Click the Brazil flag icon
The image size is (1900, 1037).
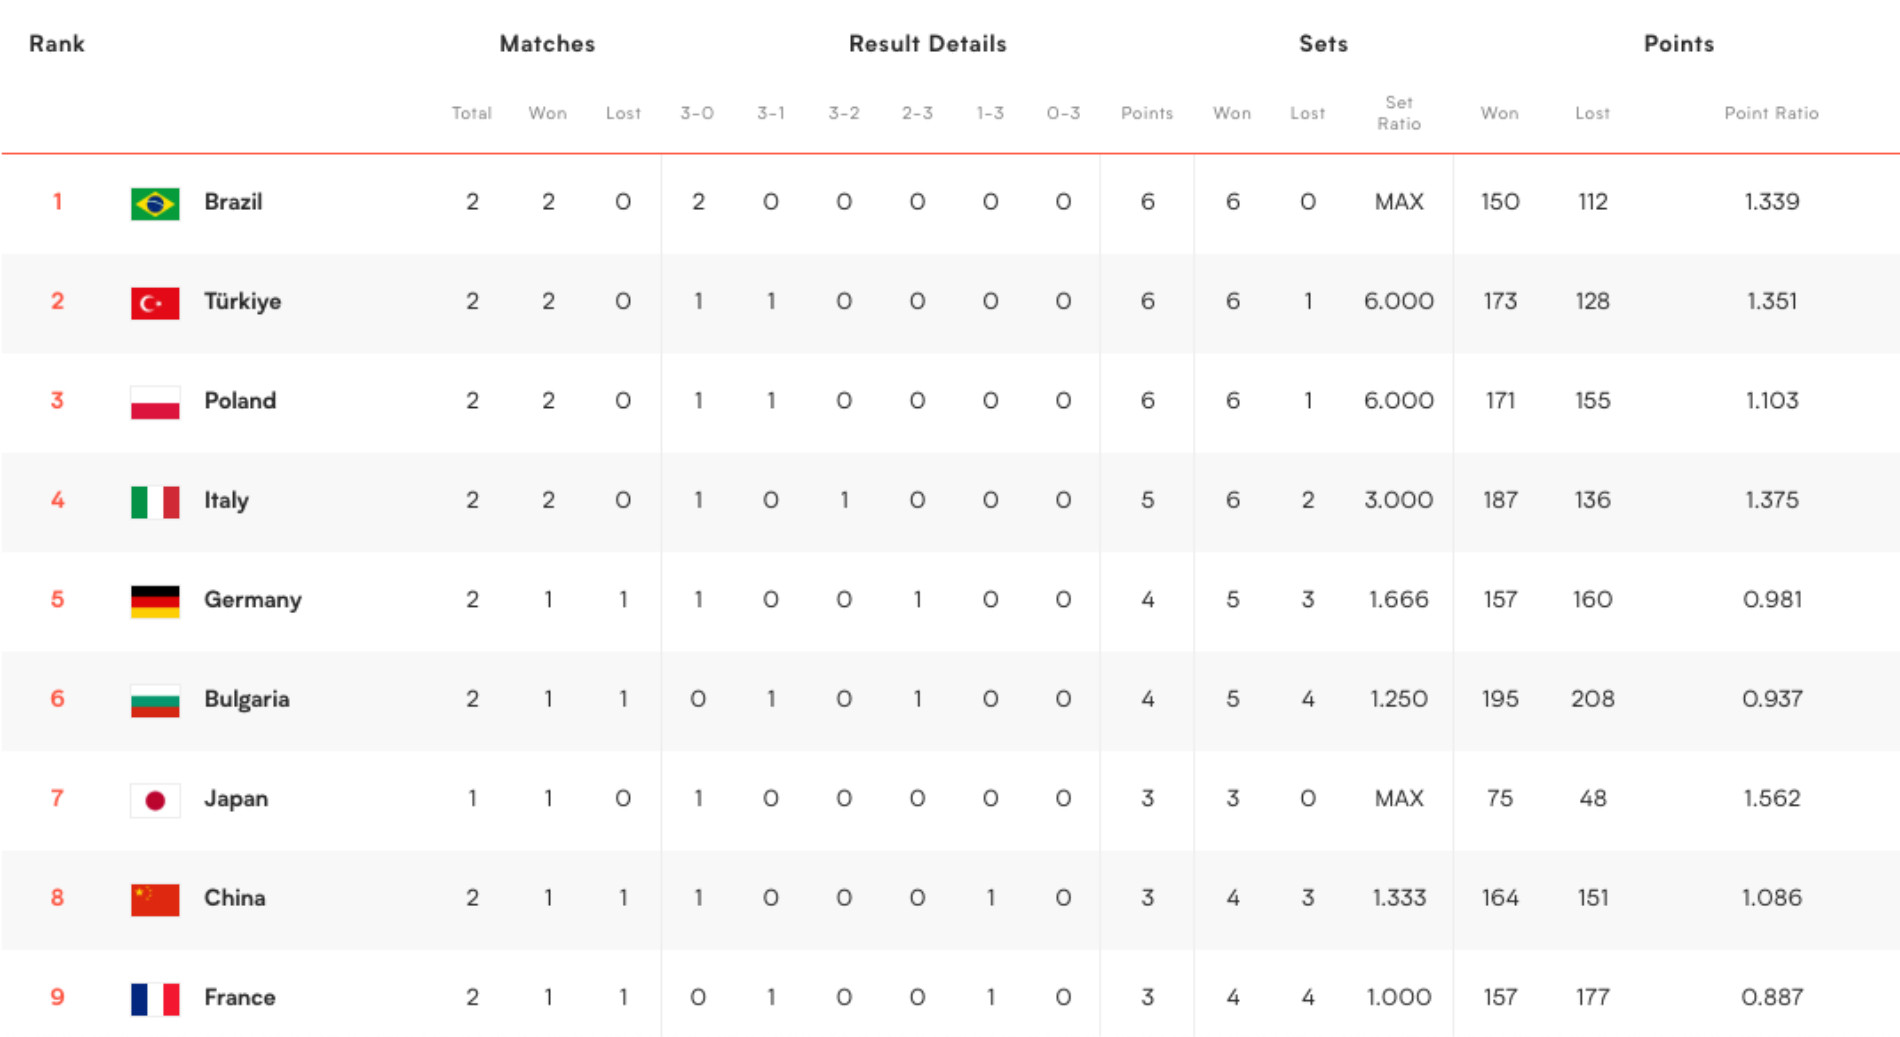coord(155,203)
